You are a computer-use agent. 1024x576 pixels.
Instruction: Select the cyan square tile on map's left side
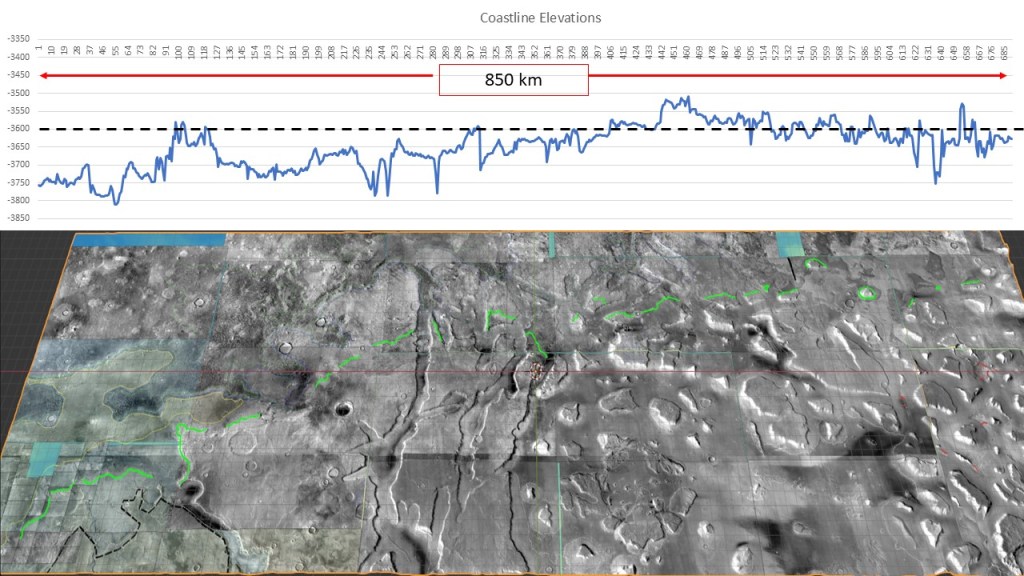tap(46, 459)
